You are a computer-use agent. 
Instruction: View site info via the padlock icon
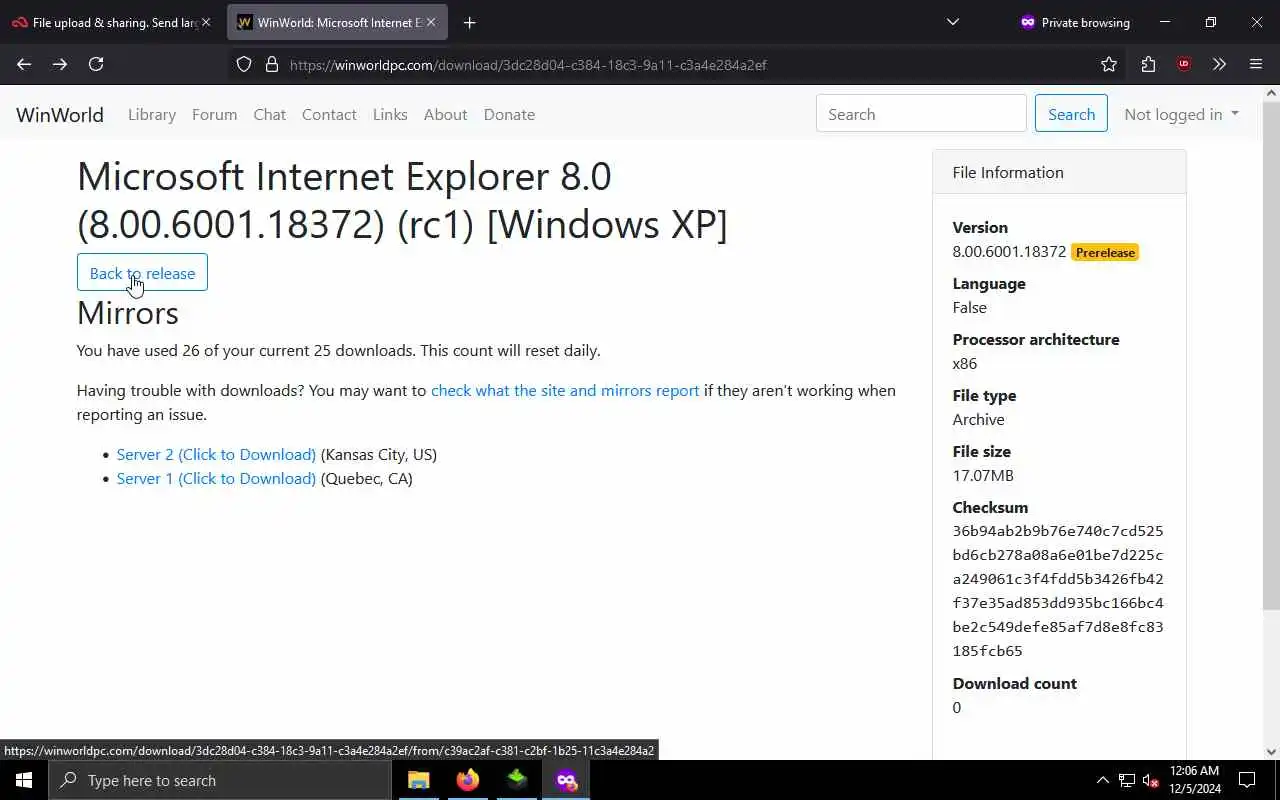[x=271, y=64]
